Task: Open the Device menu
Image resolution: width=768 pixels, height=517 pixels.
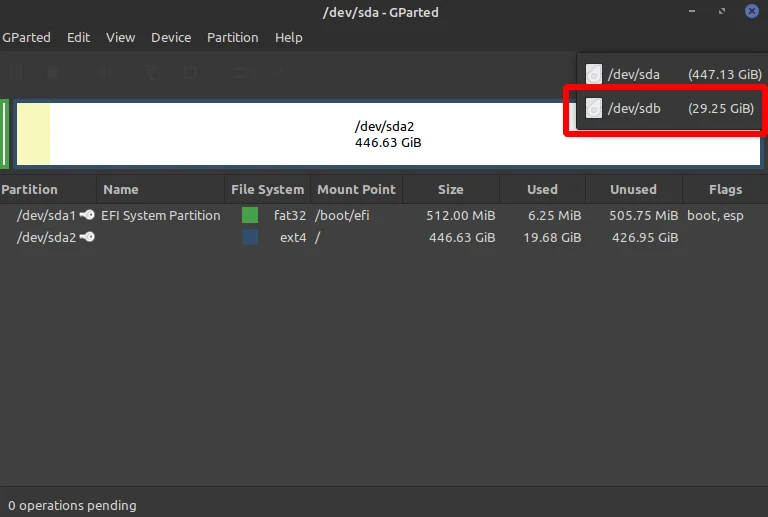Action: tap(171, 38)
